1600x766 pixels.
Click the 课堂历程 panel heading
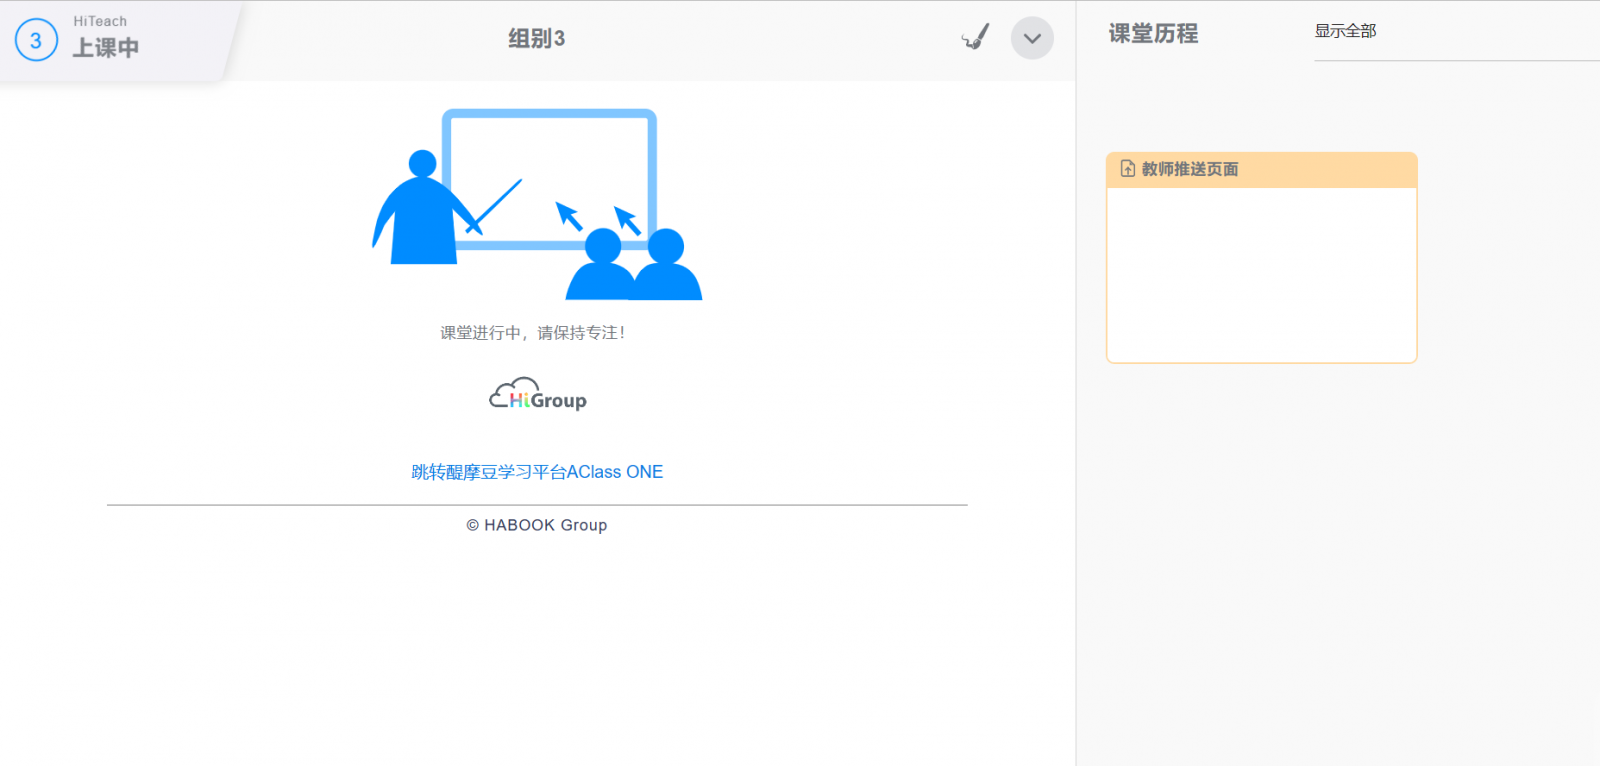click(x=1153, y=34)
